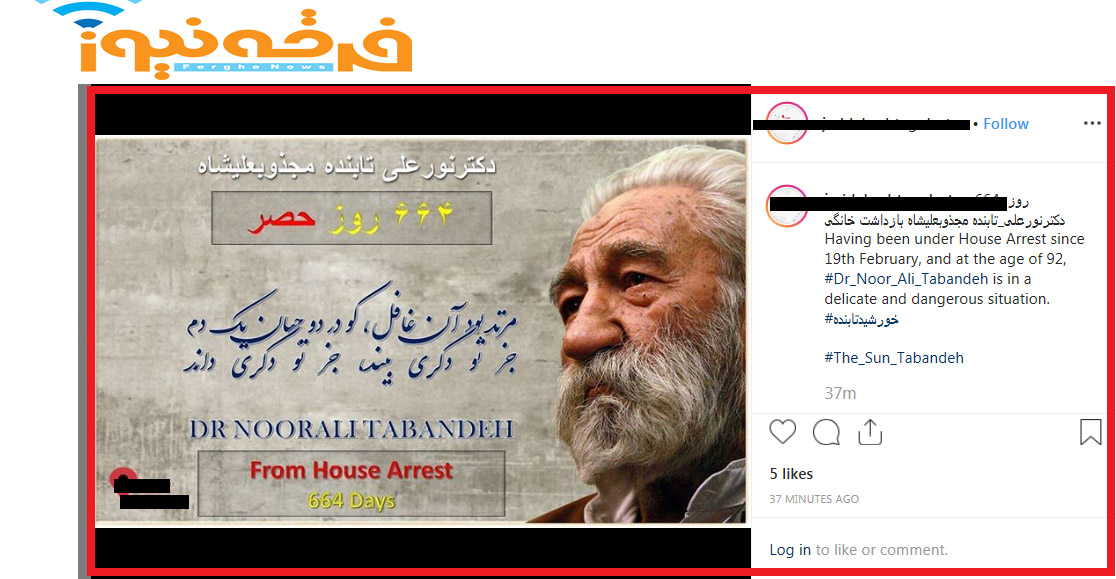Open the #The_Sun_Tabandeh hashtag
Screen dimensions: 1116x579
point(894,358)
